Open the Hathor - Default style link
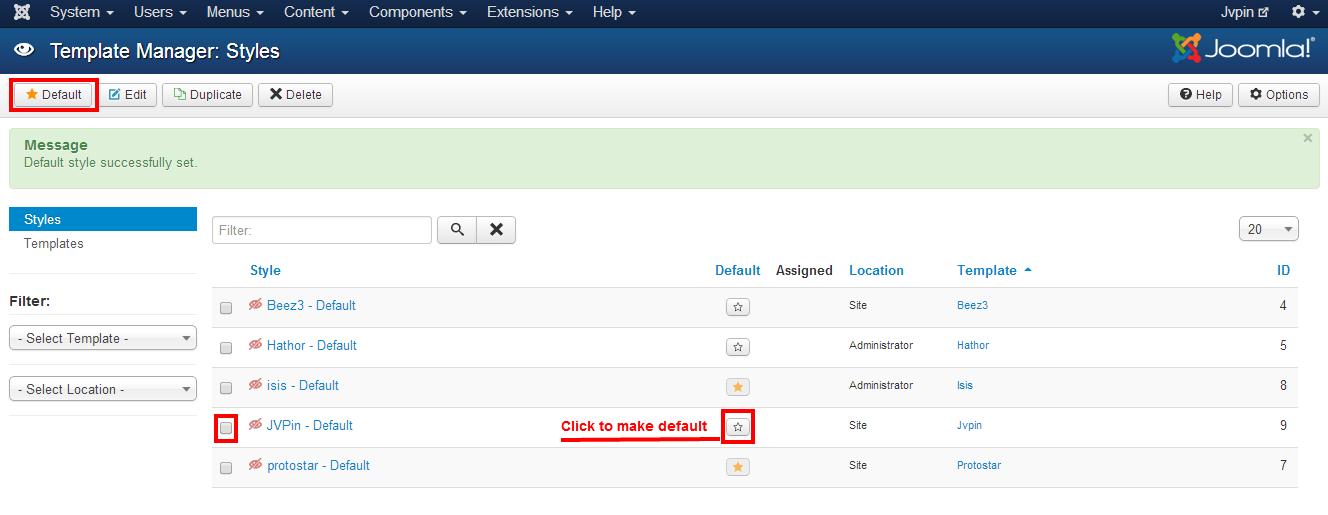The image size is (1328, 515). 311,345
